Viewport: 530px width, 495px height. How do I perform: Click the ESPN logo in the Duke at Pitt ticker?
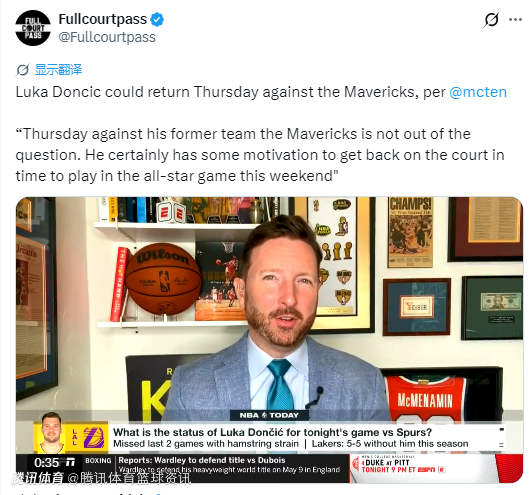click(426, 469)
